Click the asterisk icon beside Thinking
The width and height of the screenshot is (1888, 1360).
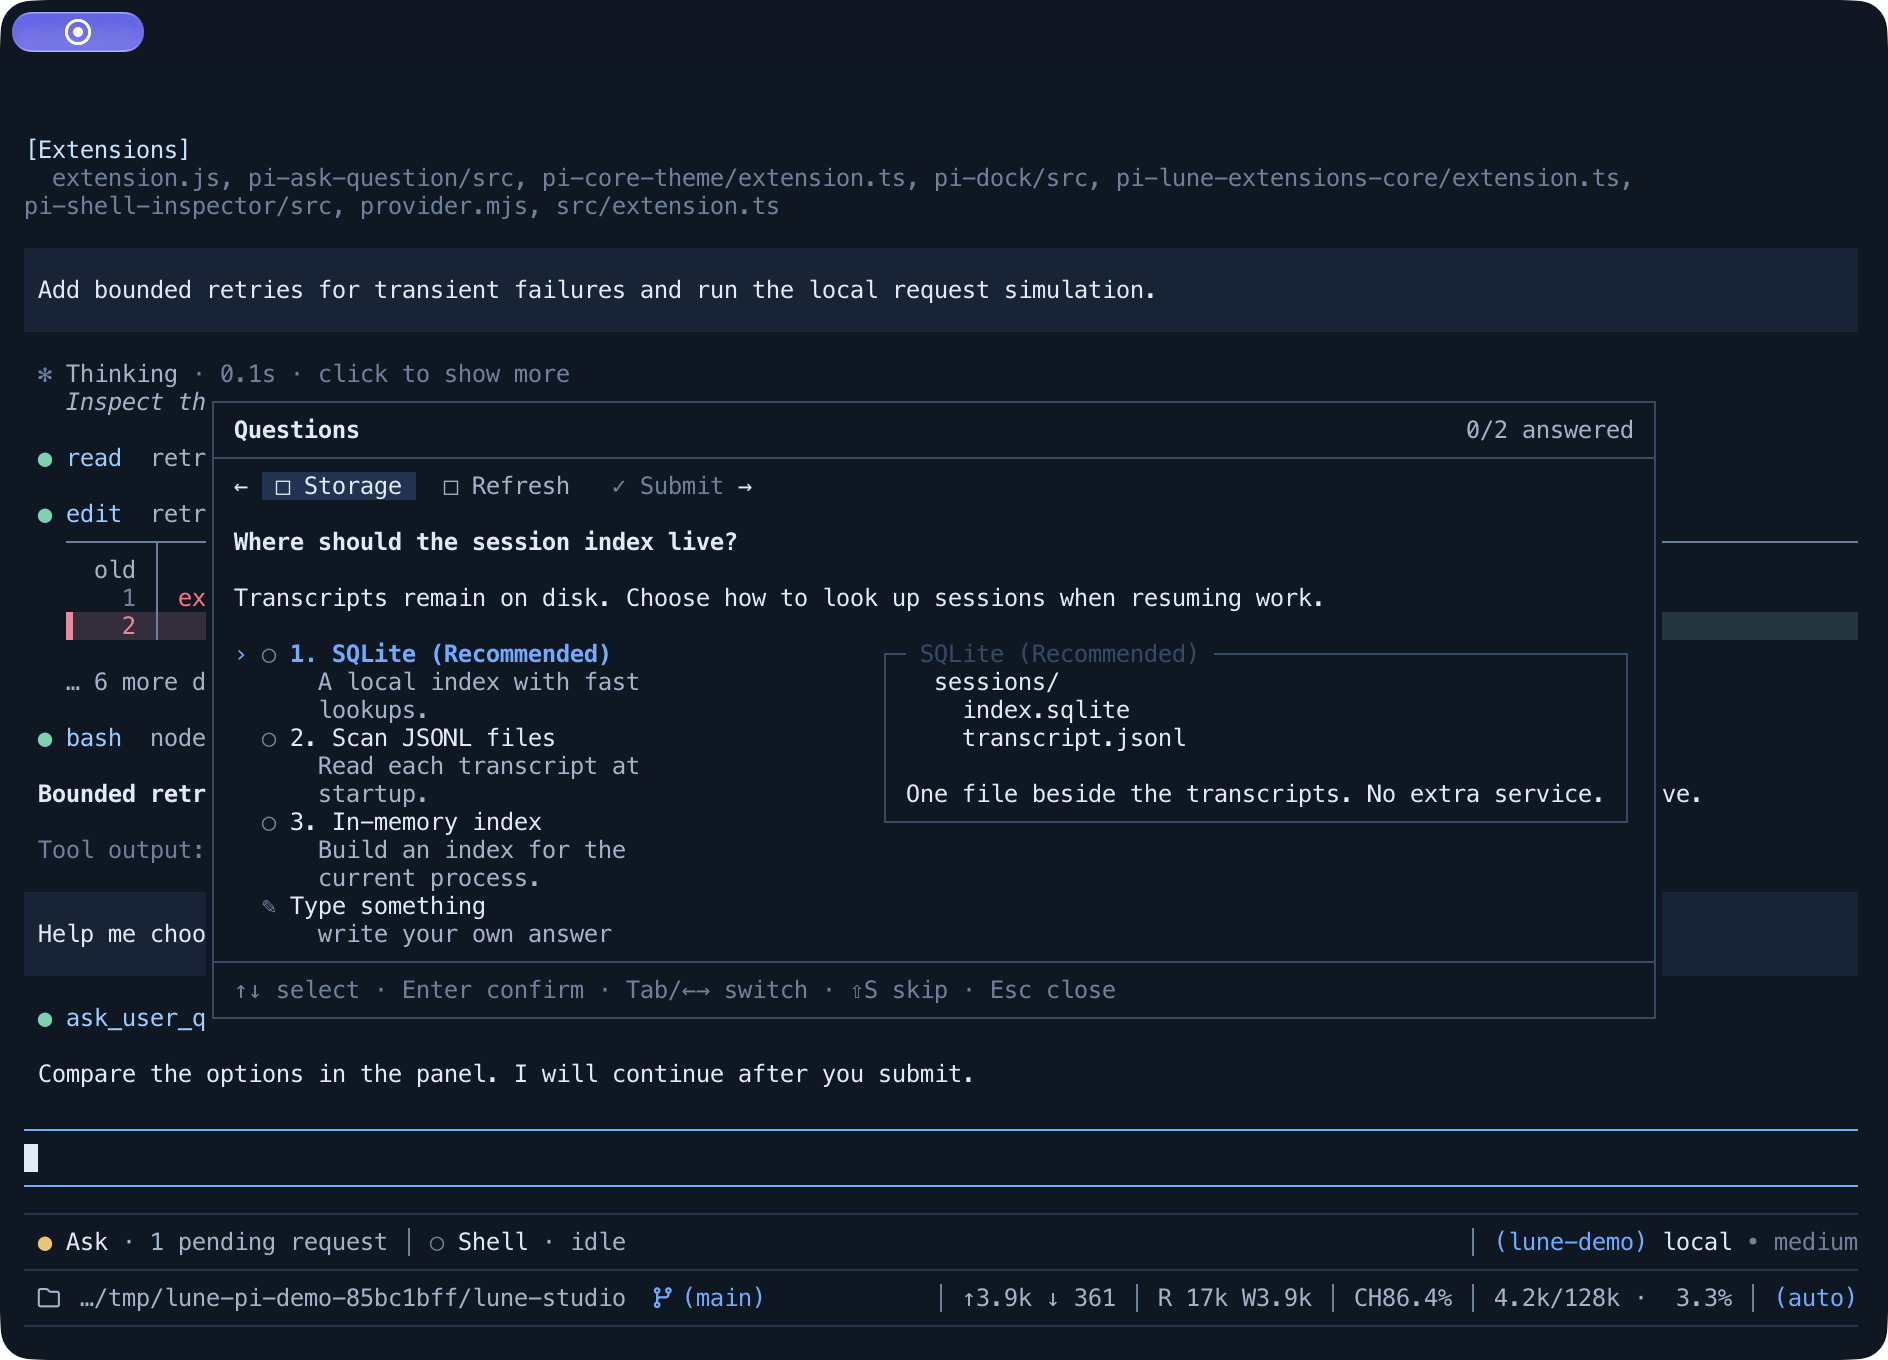point(45,374)
